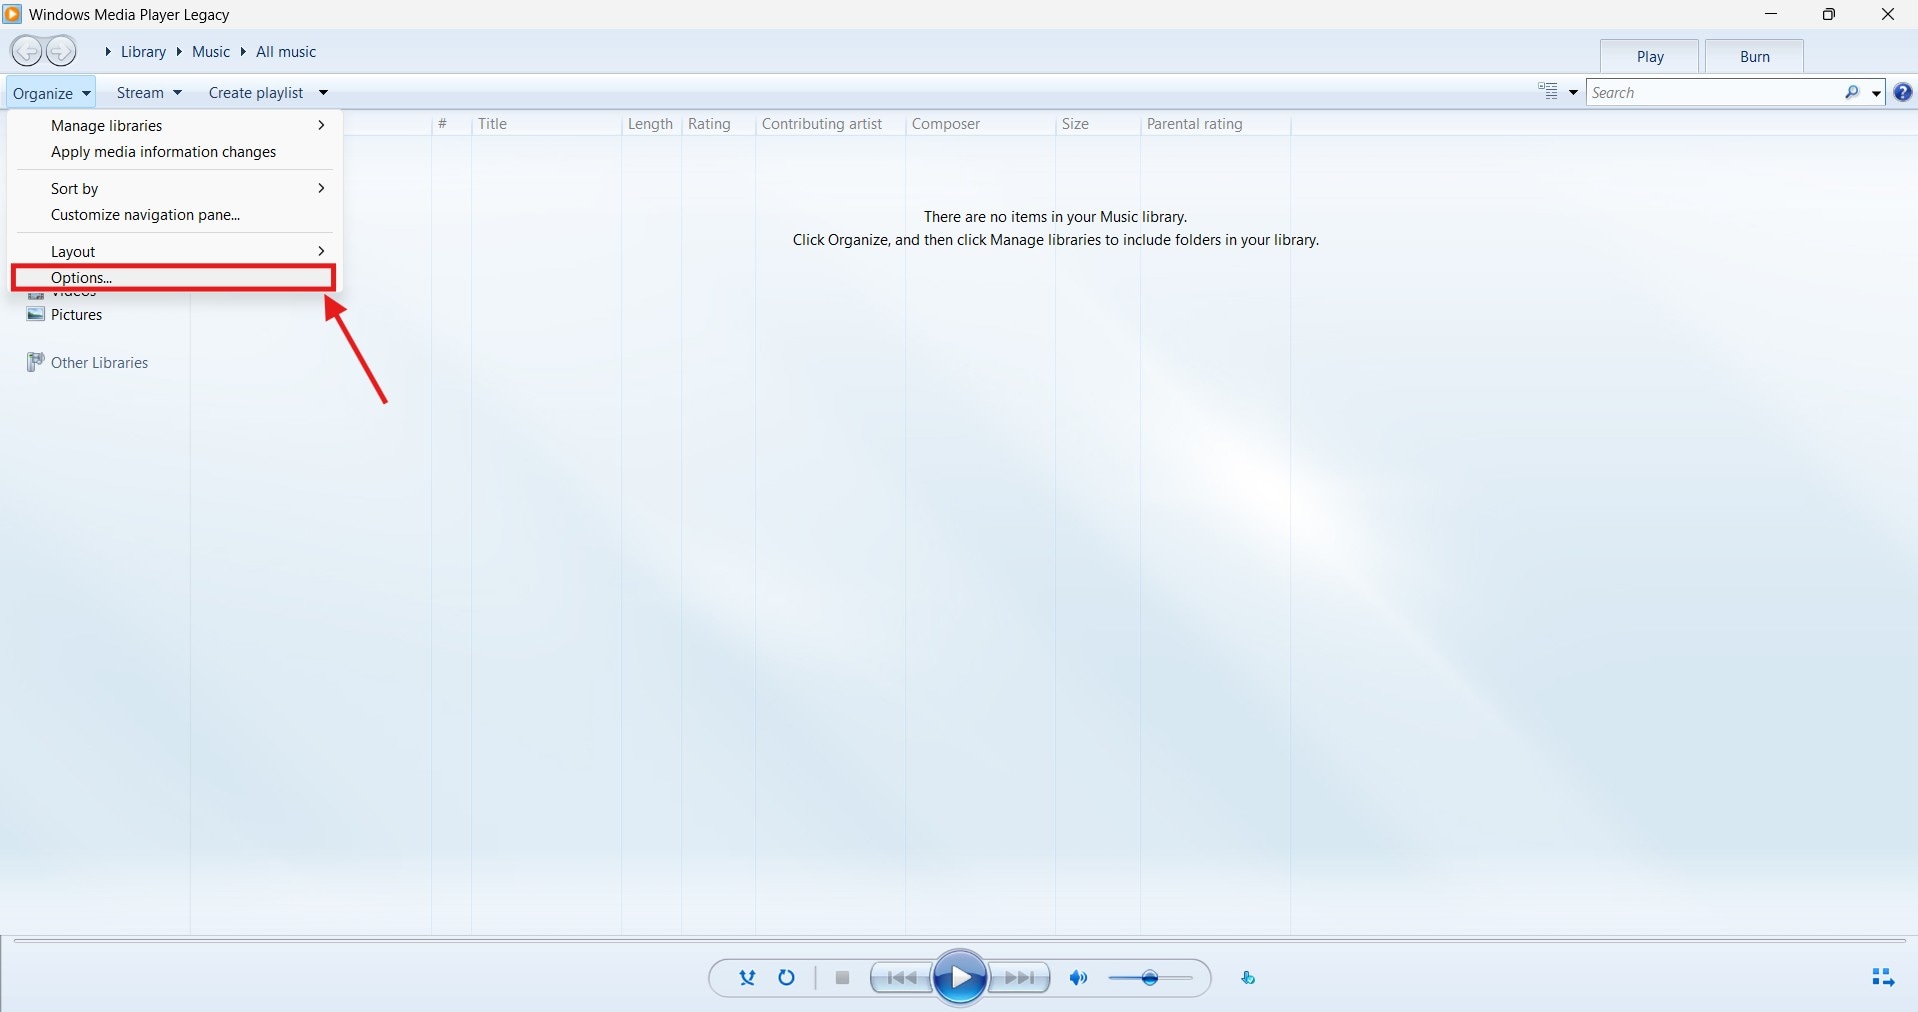The image size is (1918, 1012).
Task: Click the Windows Media Player title icon
Action: pyautogui.click(x=13, y=14)
